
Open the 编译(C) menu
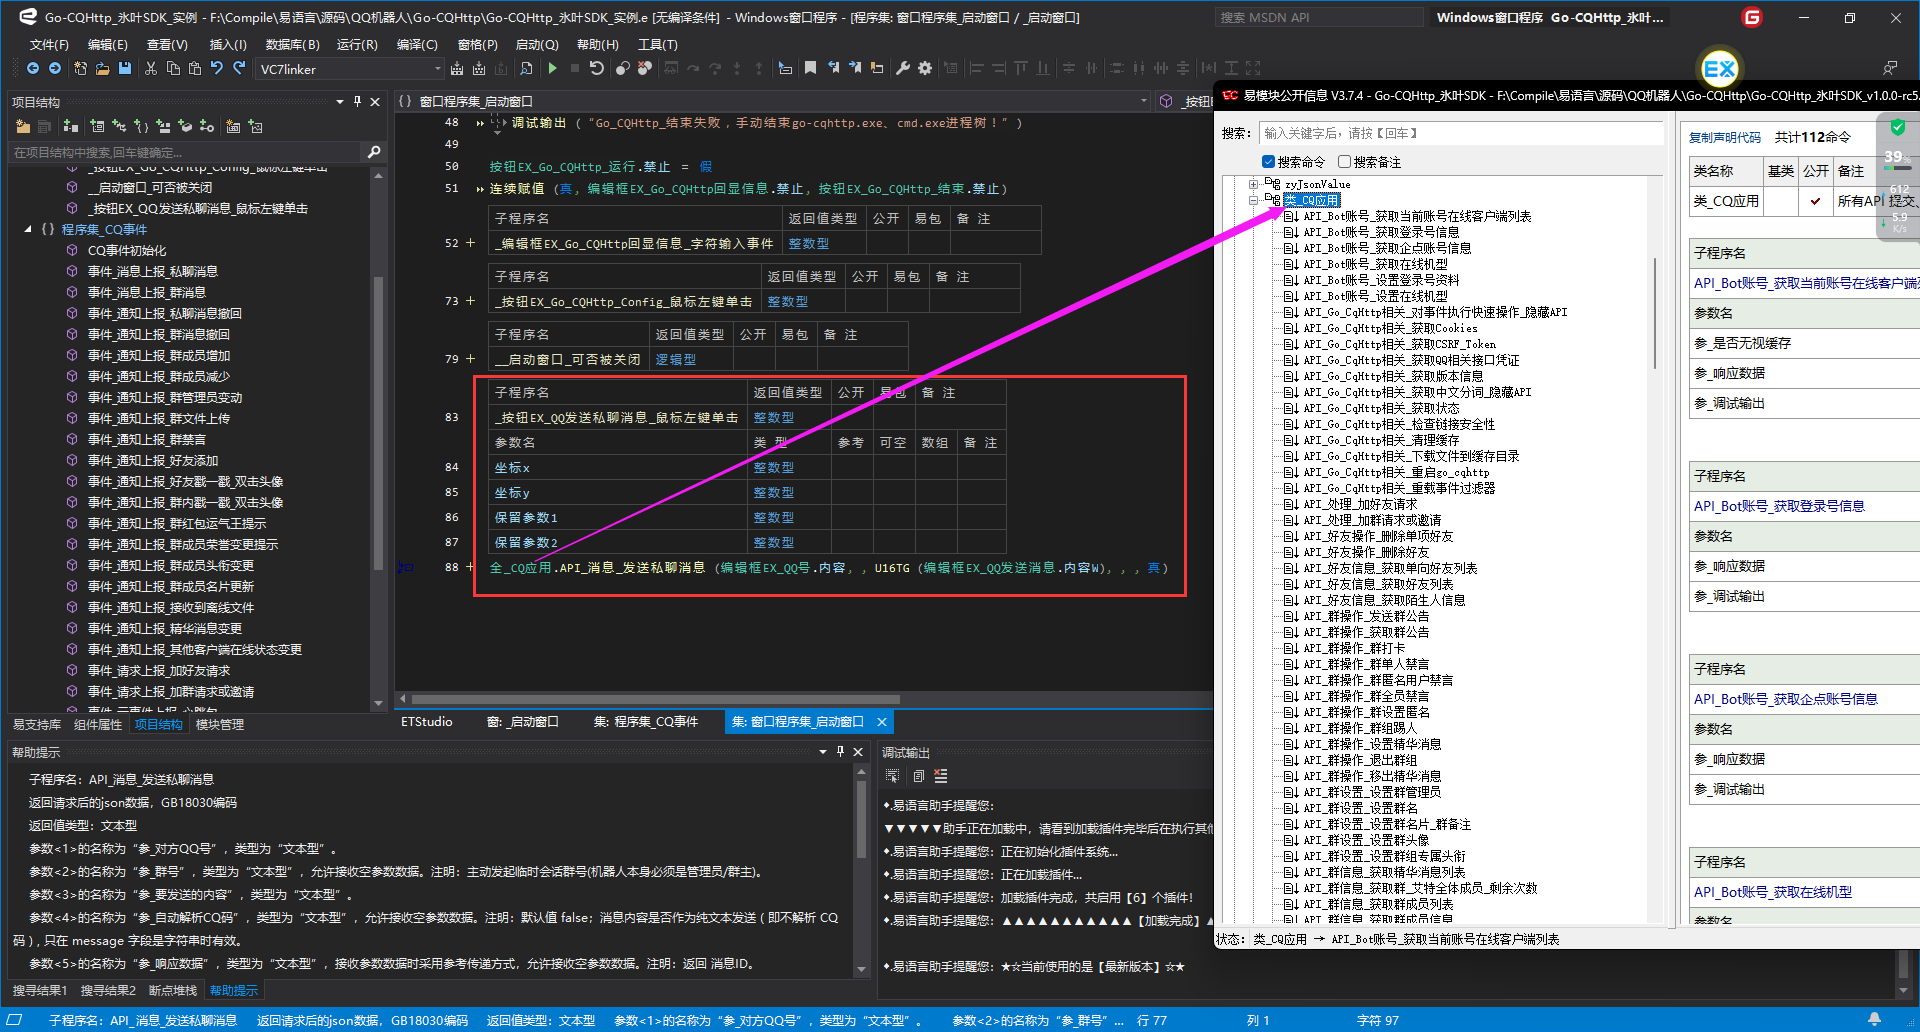417,44
